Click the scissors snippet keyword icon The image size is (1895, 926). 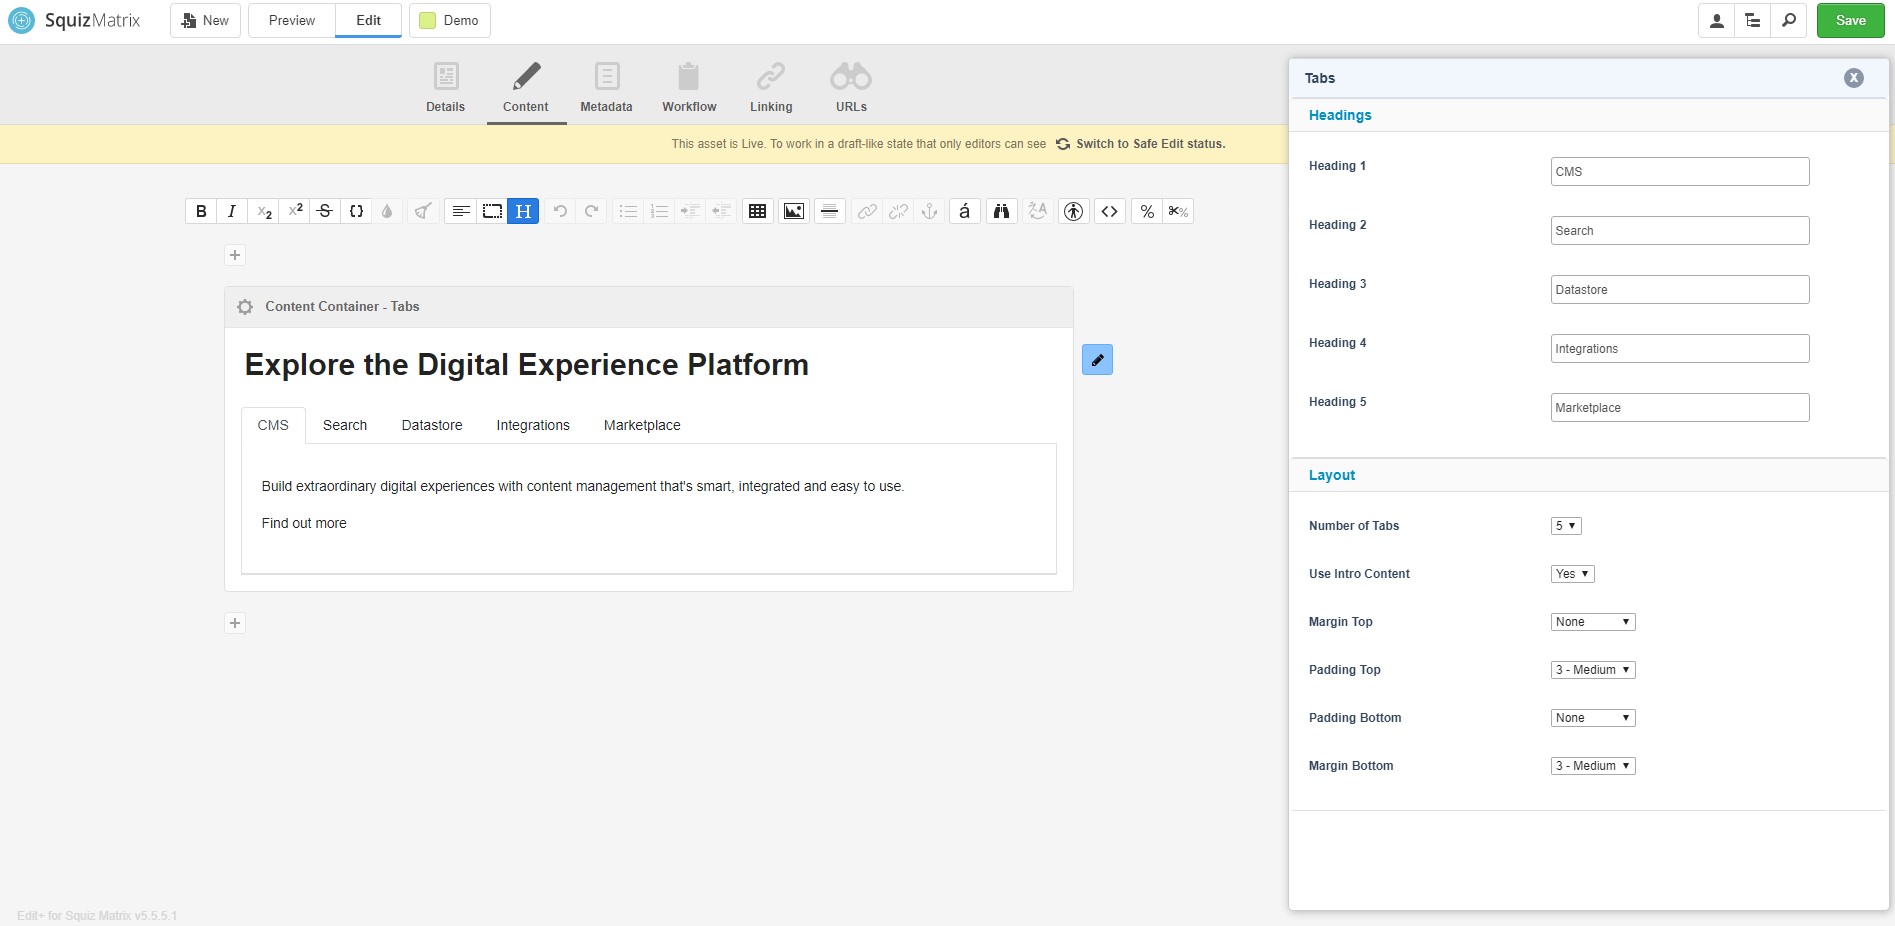[x=1178, y=211]
